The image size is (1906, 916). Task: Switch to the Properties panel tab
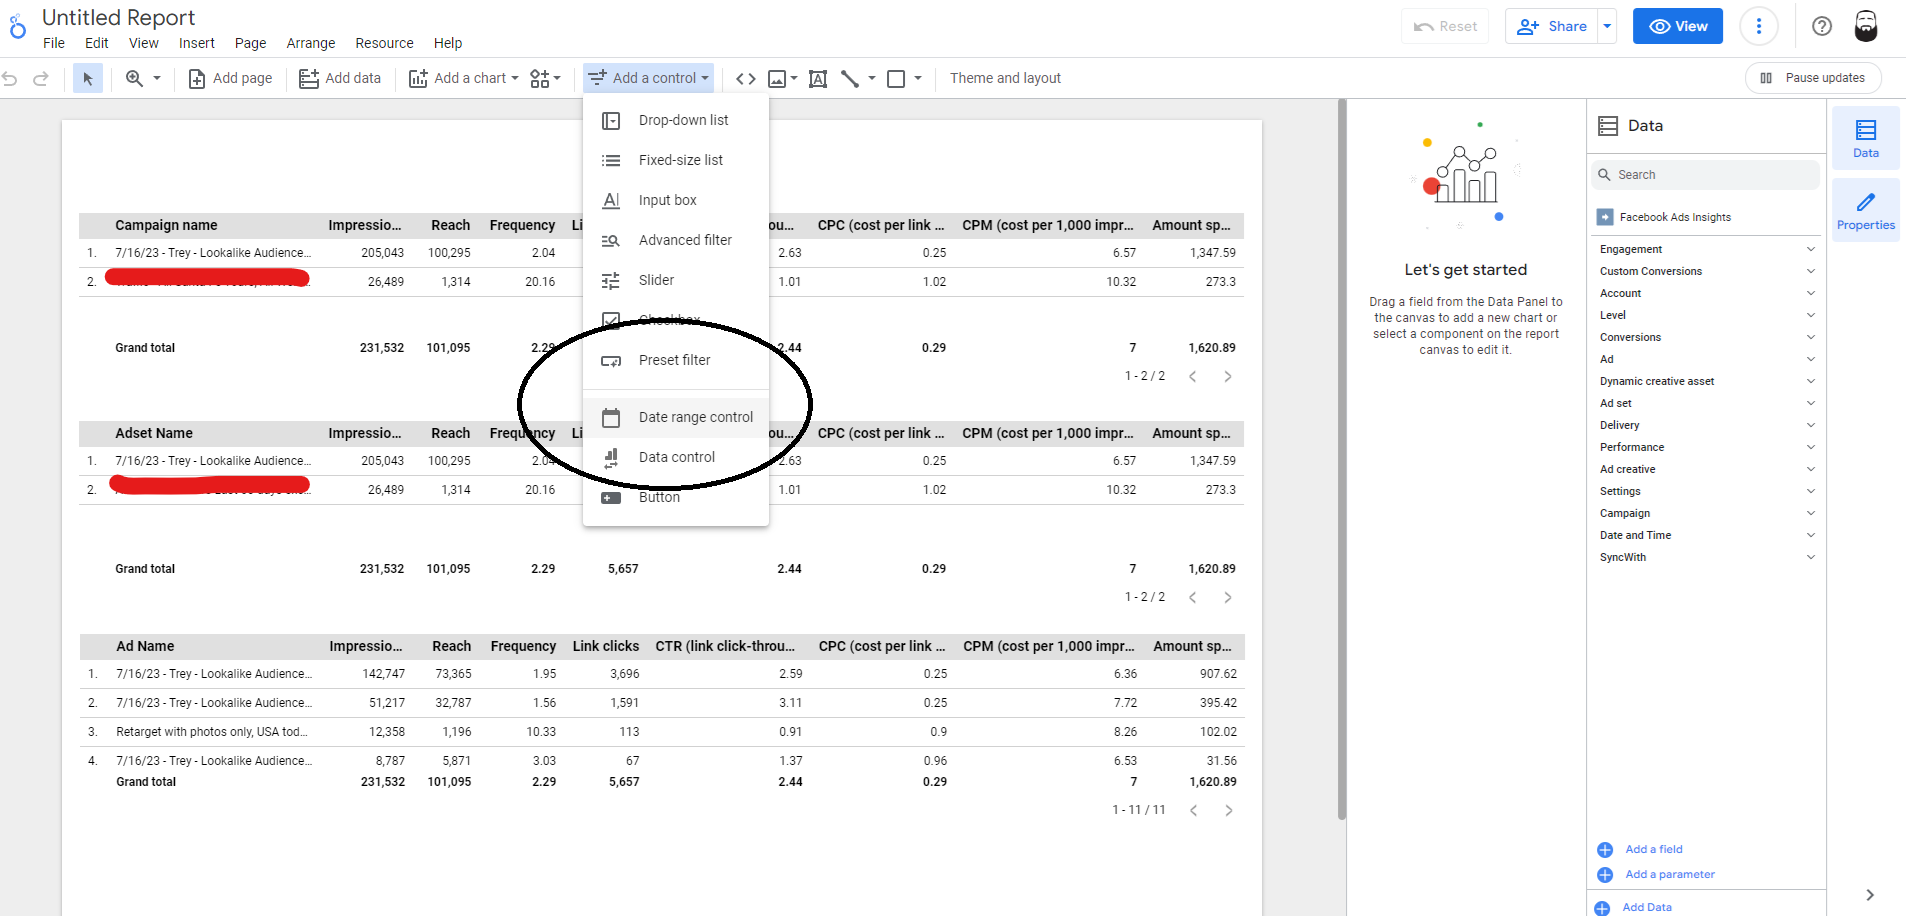pos(1865,211)
